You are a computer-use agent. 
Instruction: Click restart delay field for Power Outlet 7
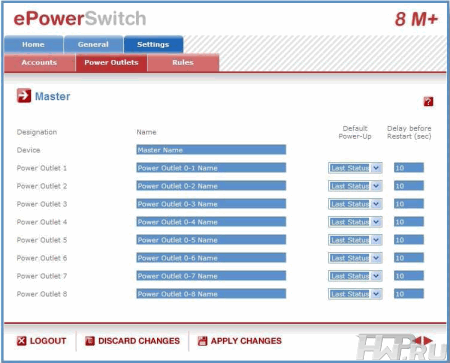click(409, 276)
